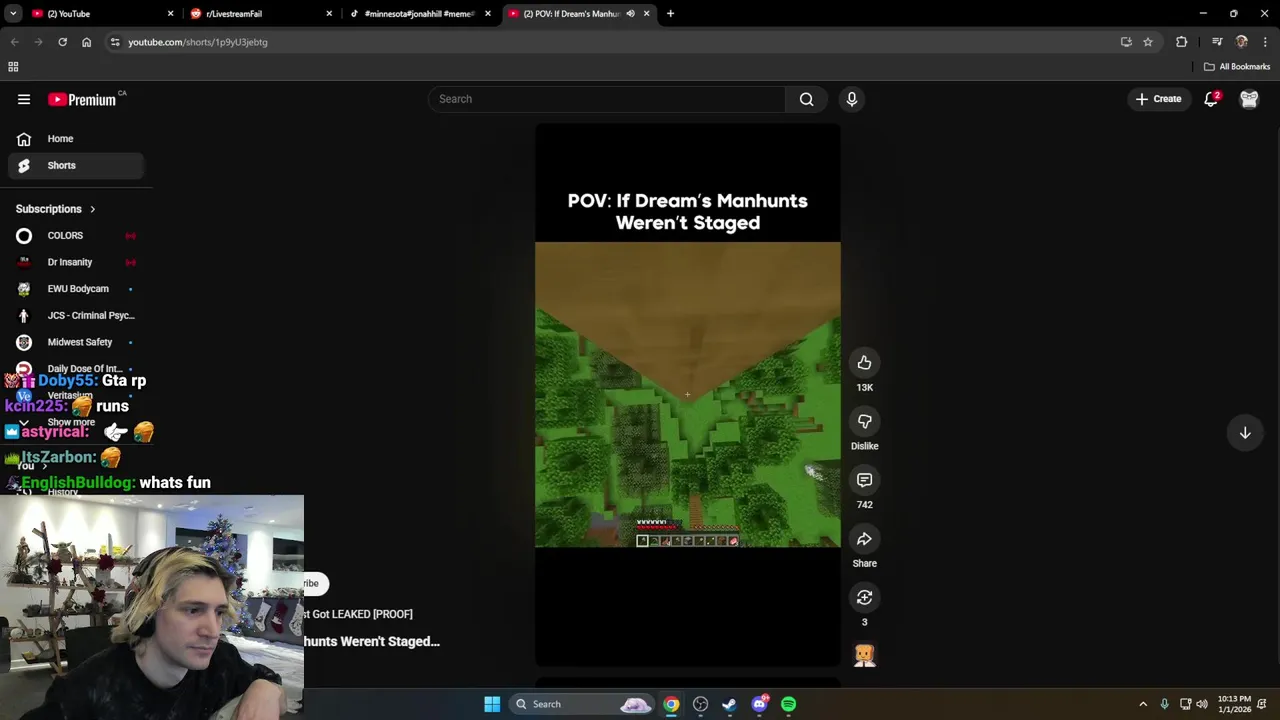Expand Subscriptions section chevron
The image size is (1280, 720).
tap(92, 209)
